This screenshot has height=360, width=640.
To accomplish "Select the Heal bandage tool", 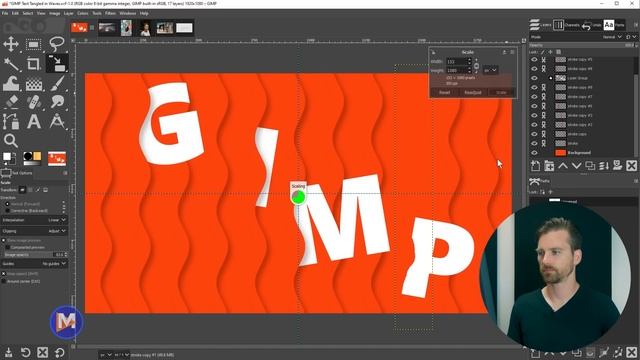I will click(34, 102).
